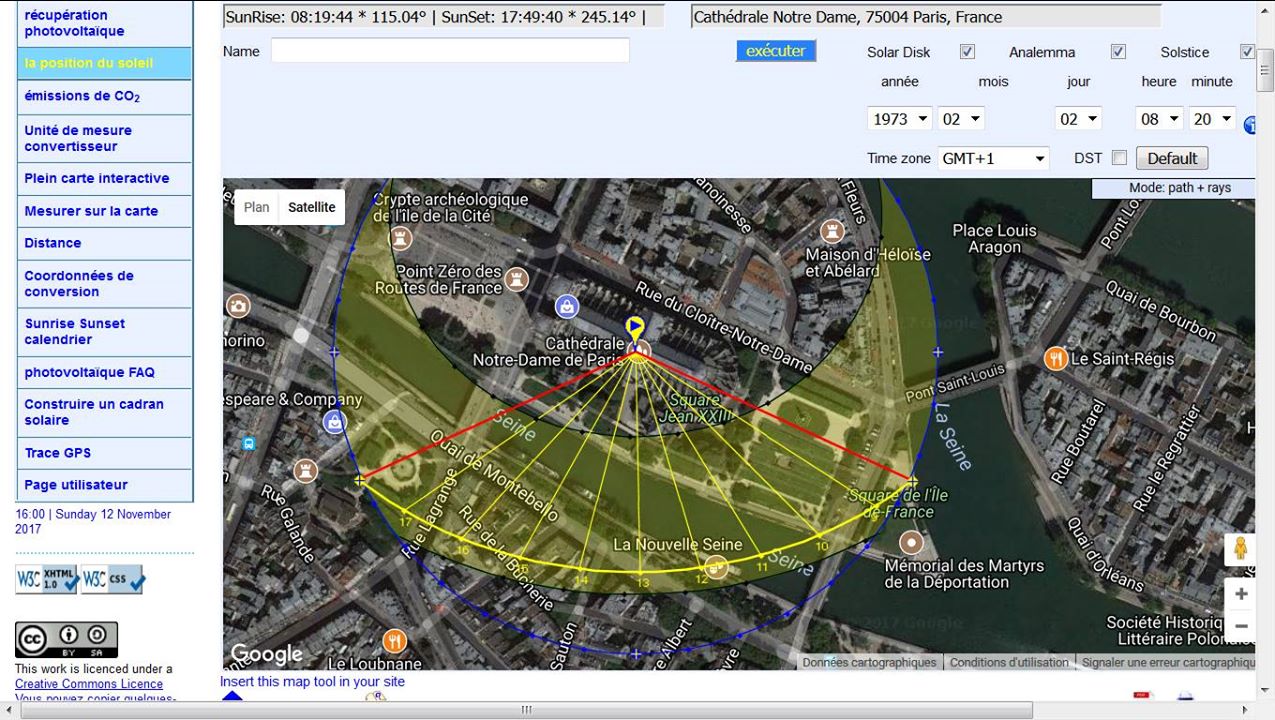Click the address field with Cathédrale Notre Dame
Viewport: 1275px width, 720px height.
(926, 17)
